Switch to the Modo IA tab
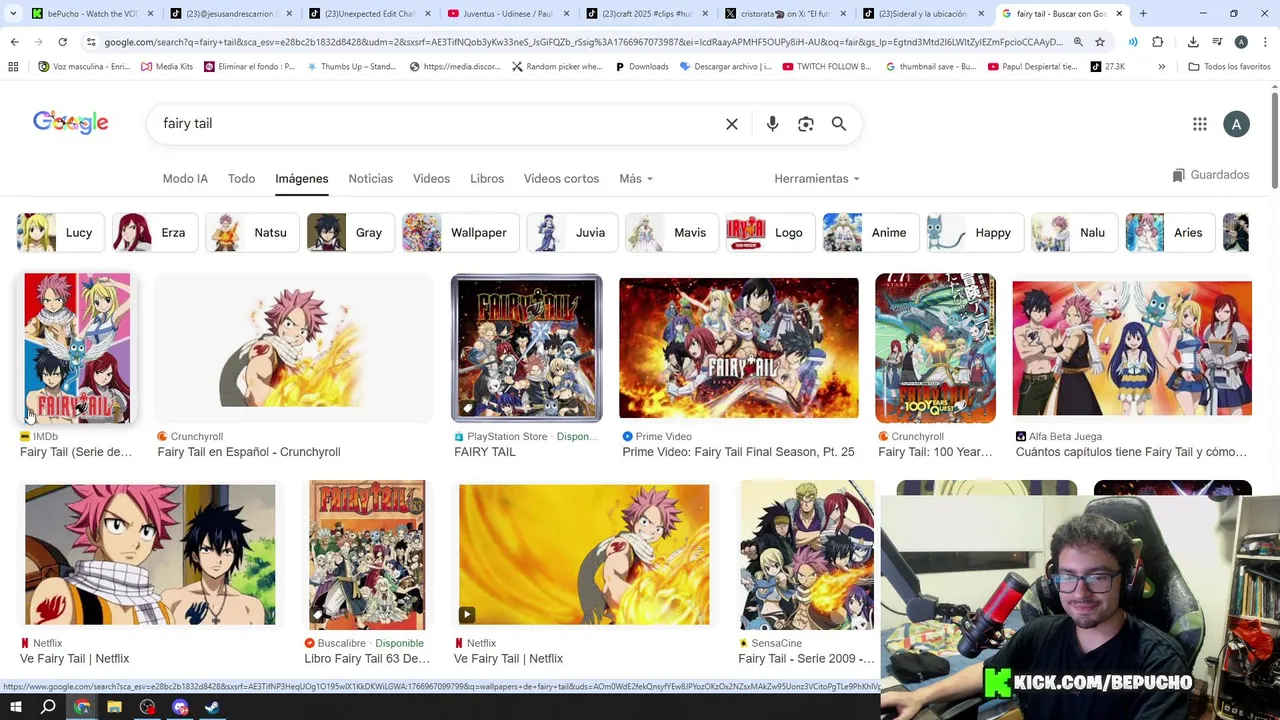1280x720 pixels. (x=185, y=178)
